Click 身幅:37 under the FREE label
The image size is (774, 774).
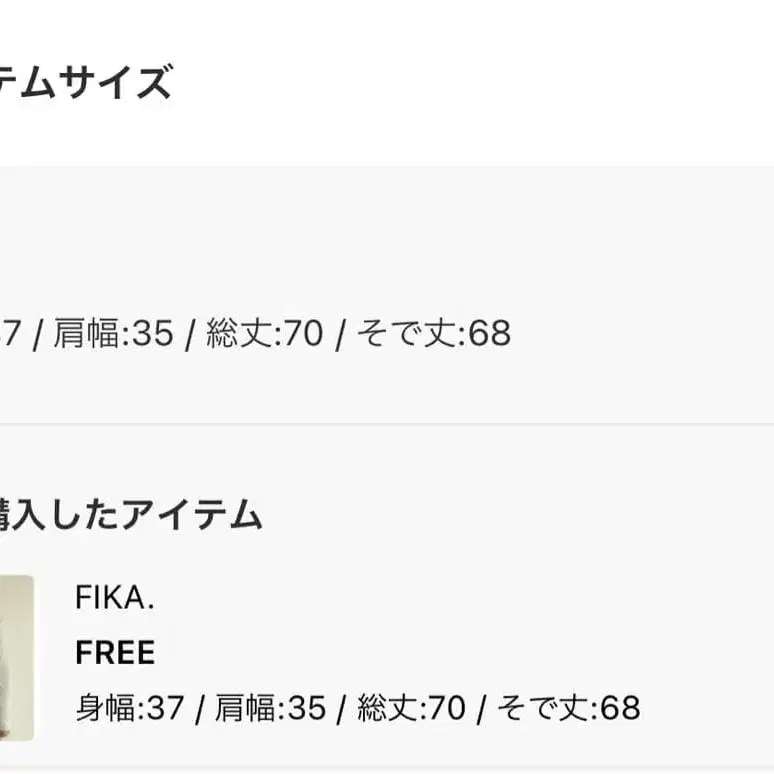(x=130, y=708)
